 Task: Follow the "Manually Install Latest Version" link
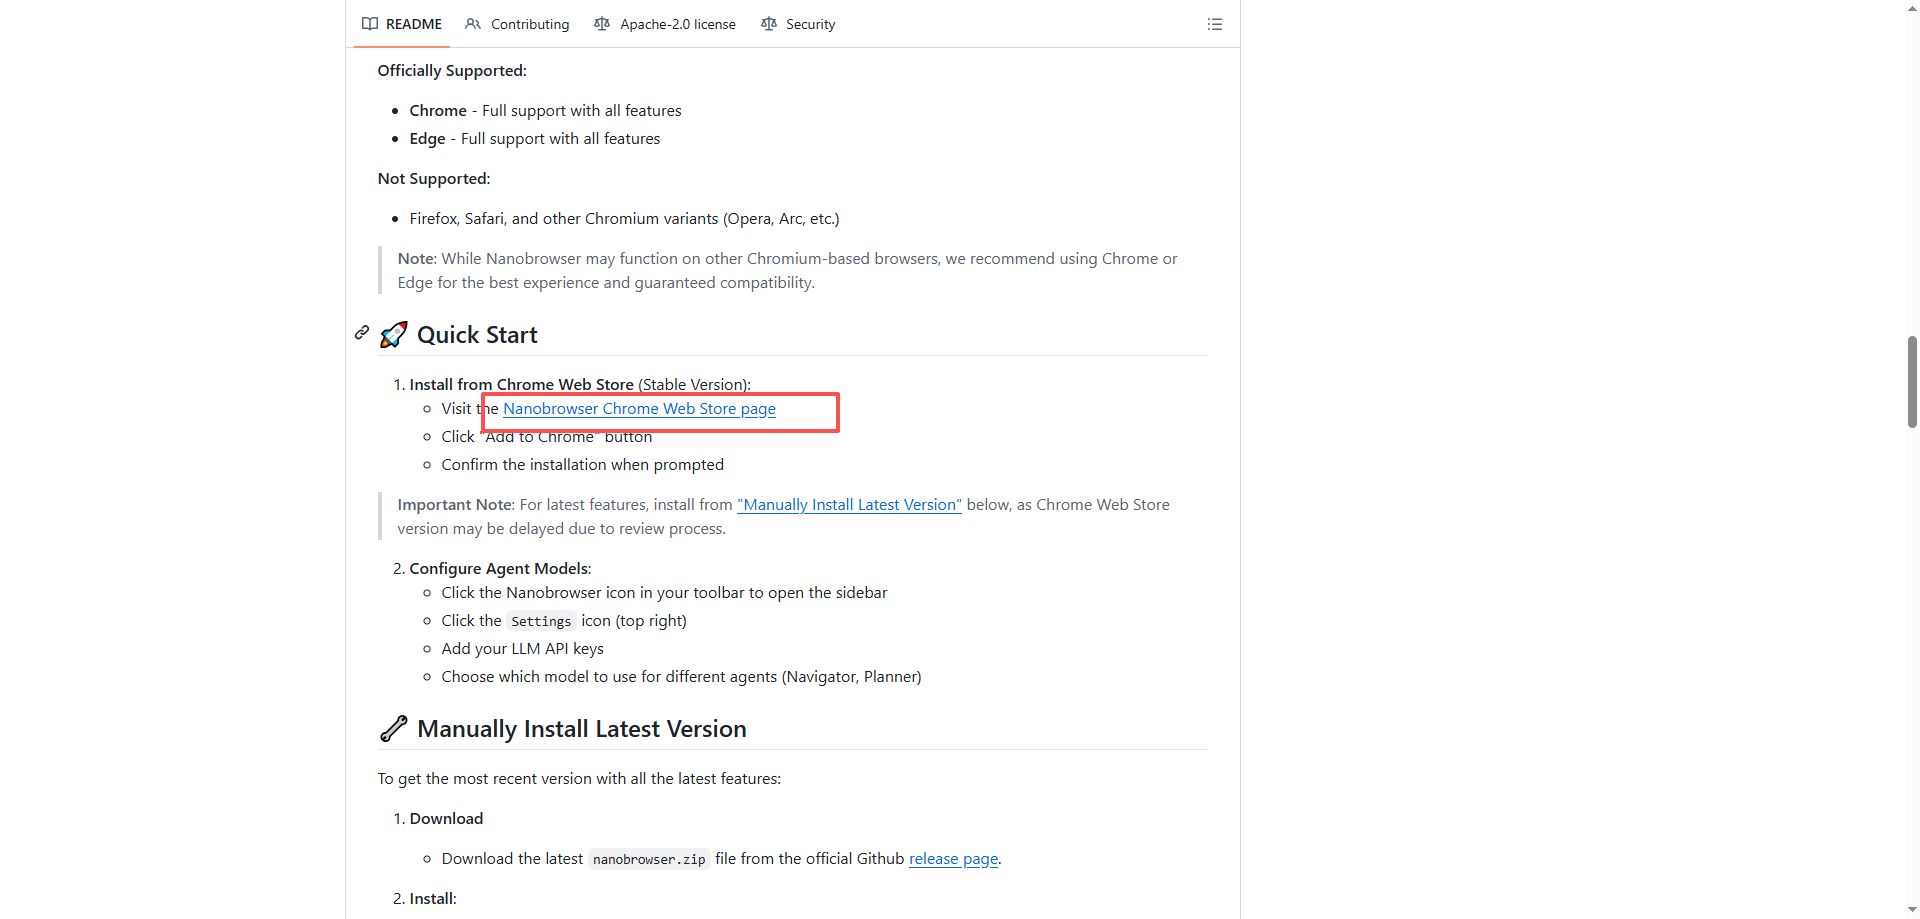[x=849, y=505]
